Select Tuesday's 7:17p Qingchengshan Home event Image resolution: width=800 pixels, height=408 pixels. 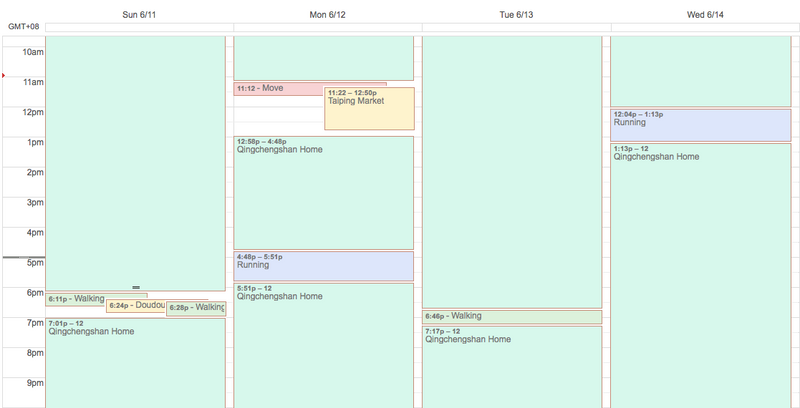512,365
